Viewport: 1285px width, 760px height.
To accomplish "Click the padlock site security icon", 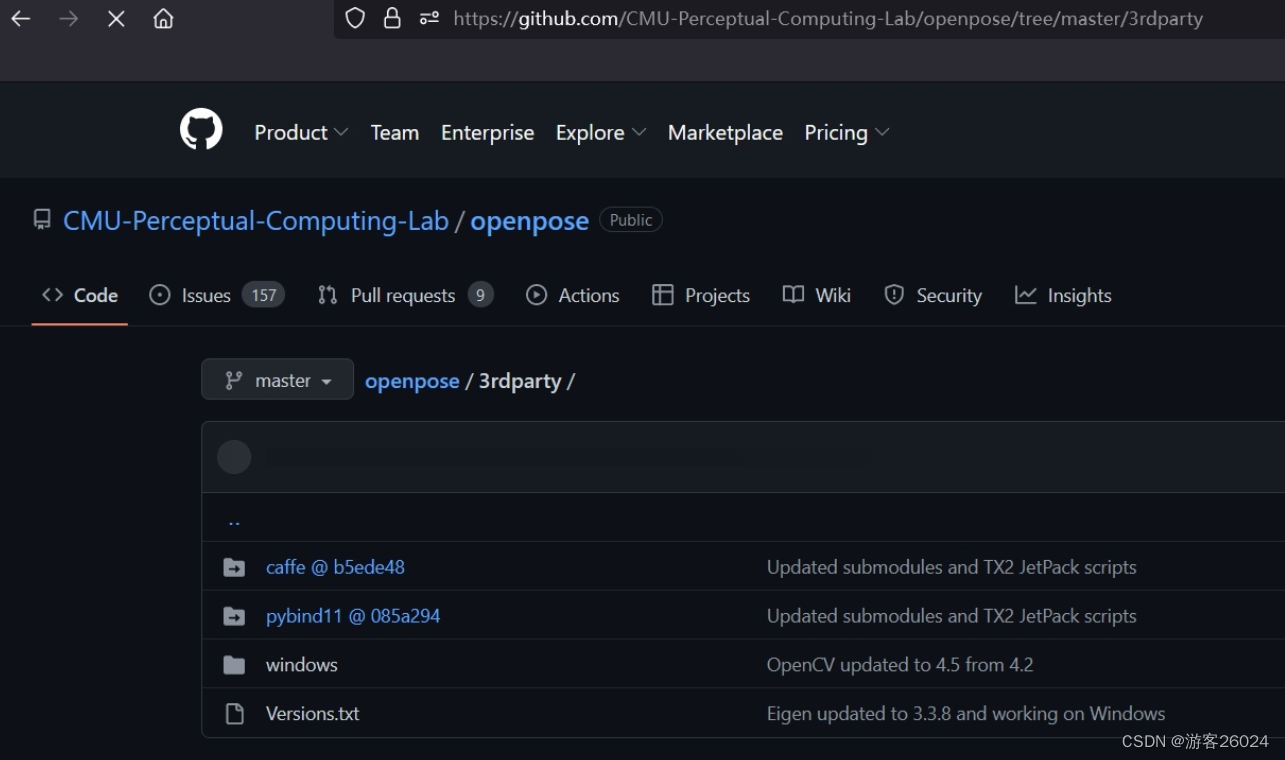I will pyautogui.click(x=392, y=18).
